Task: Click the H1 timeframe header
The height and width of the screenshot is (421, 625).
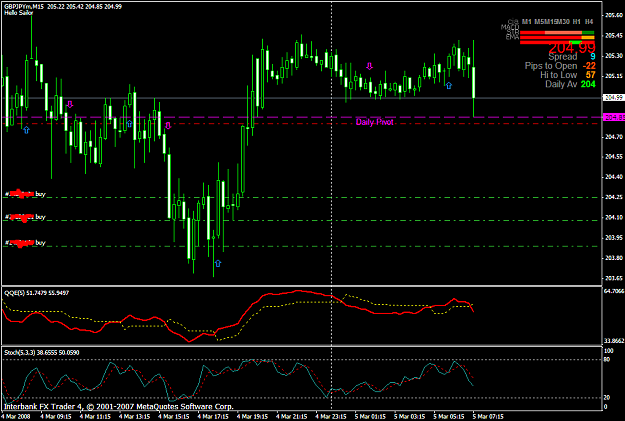Action: [x=576, y=22]
